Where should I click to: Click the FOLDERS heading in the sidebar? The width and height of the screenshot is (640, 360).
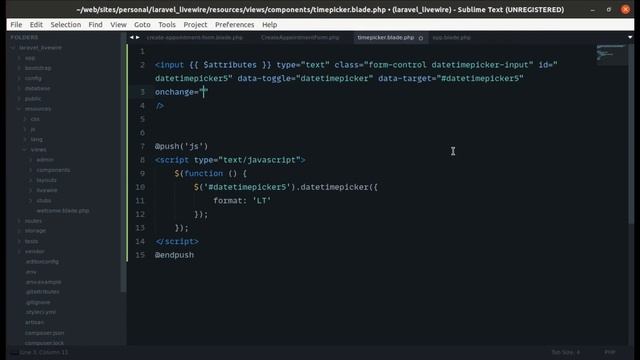tap(24, 38)
